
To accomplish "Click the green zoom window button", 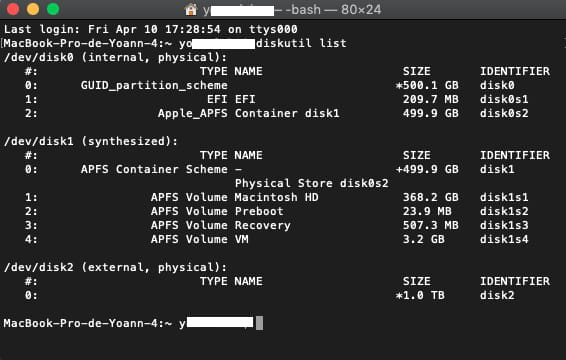I will [53, 9].
